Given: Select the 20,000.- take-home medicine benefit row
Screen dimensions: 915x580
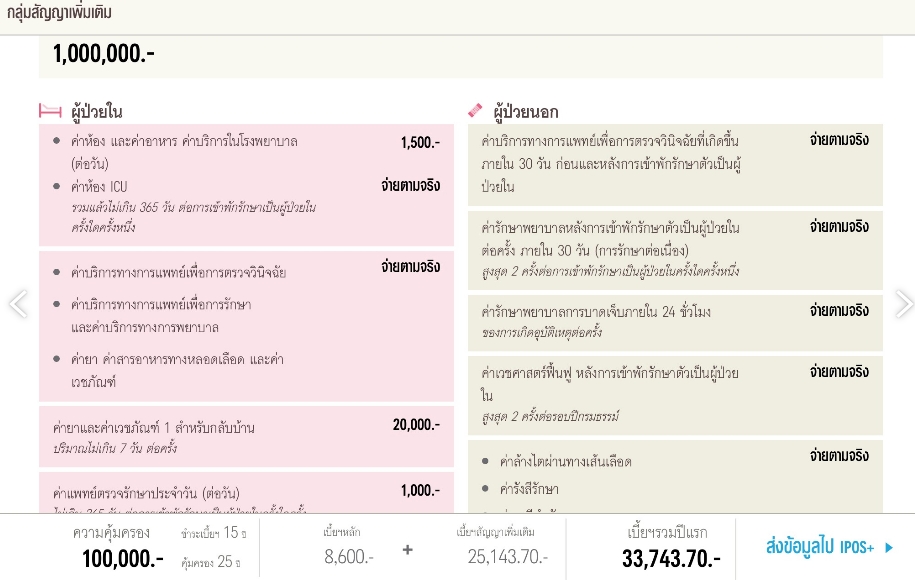Looking at the screenshot, I should click(x=246, y=436).
